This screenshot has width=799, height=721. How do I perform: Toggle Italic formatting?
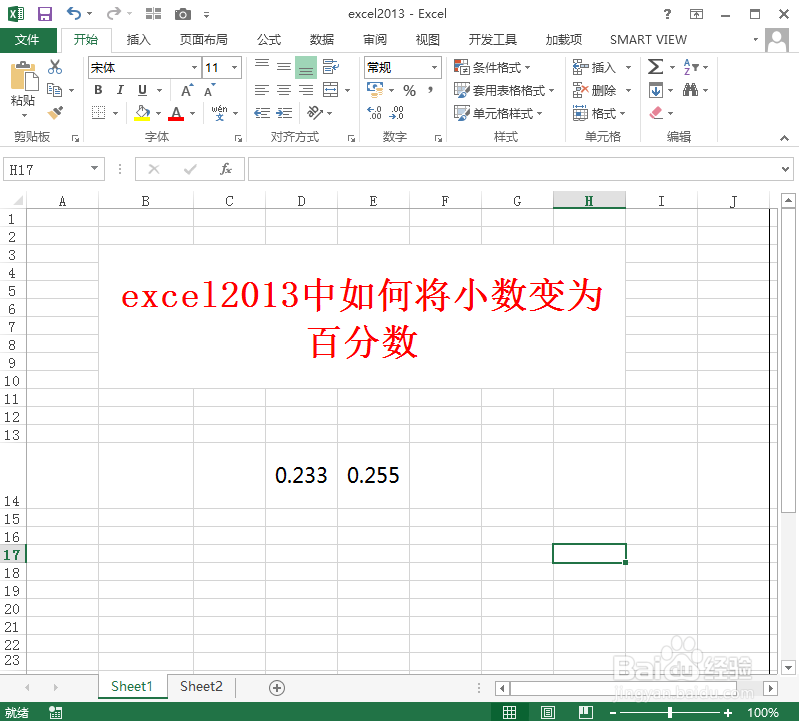click(120, 90)
